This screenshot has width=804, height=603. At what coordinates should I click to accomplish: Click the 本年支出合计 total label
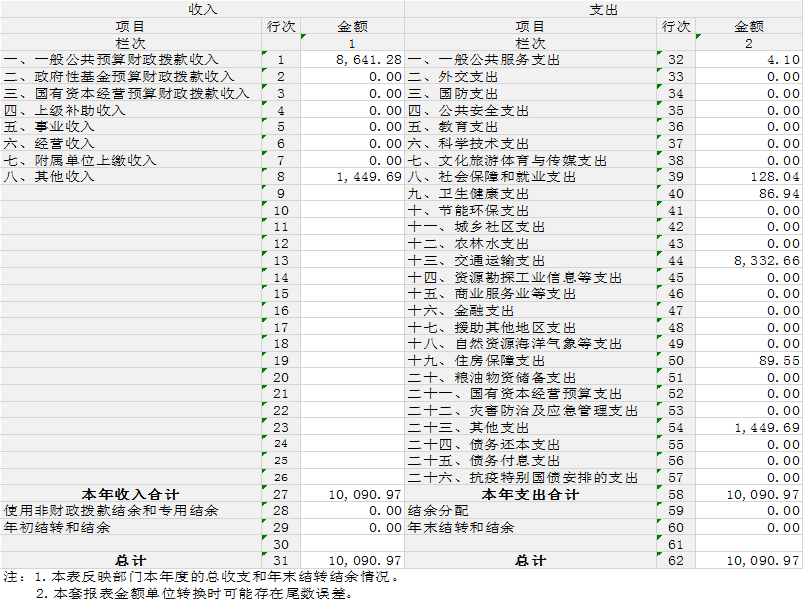(530, 494)
